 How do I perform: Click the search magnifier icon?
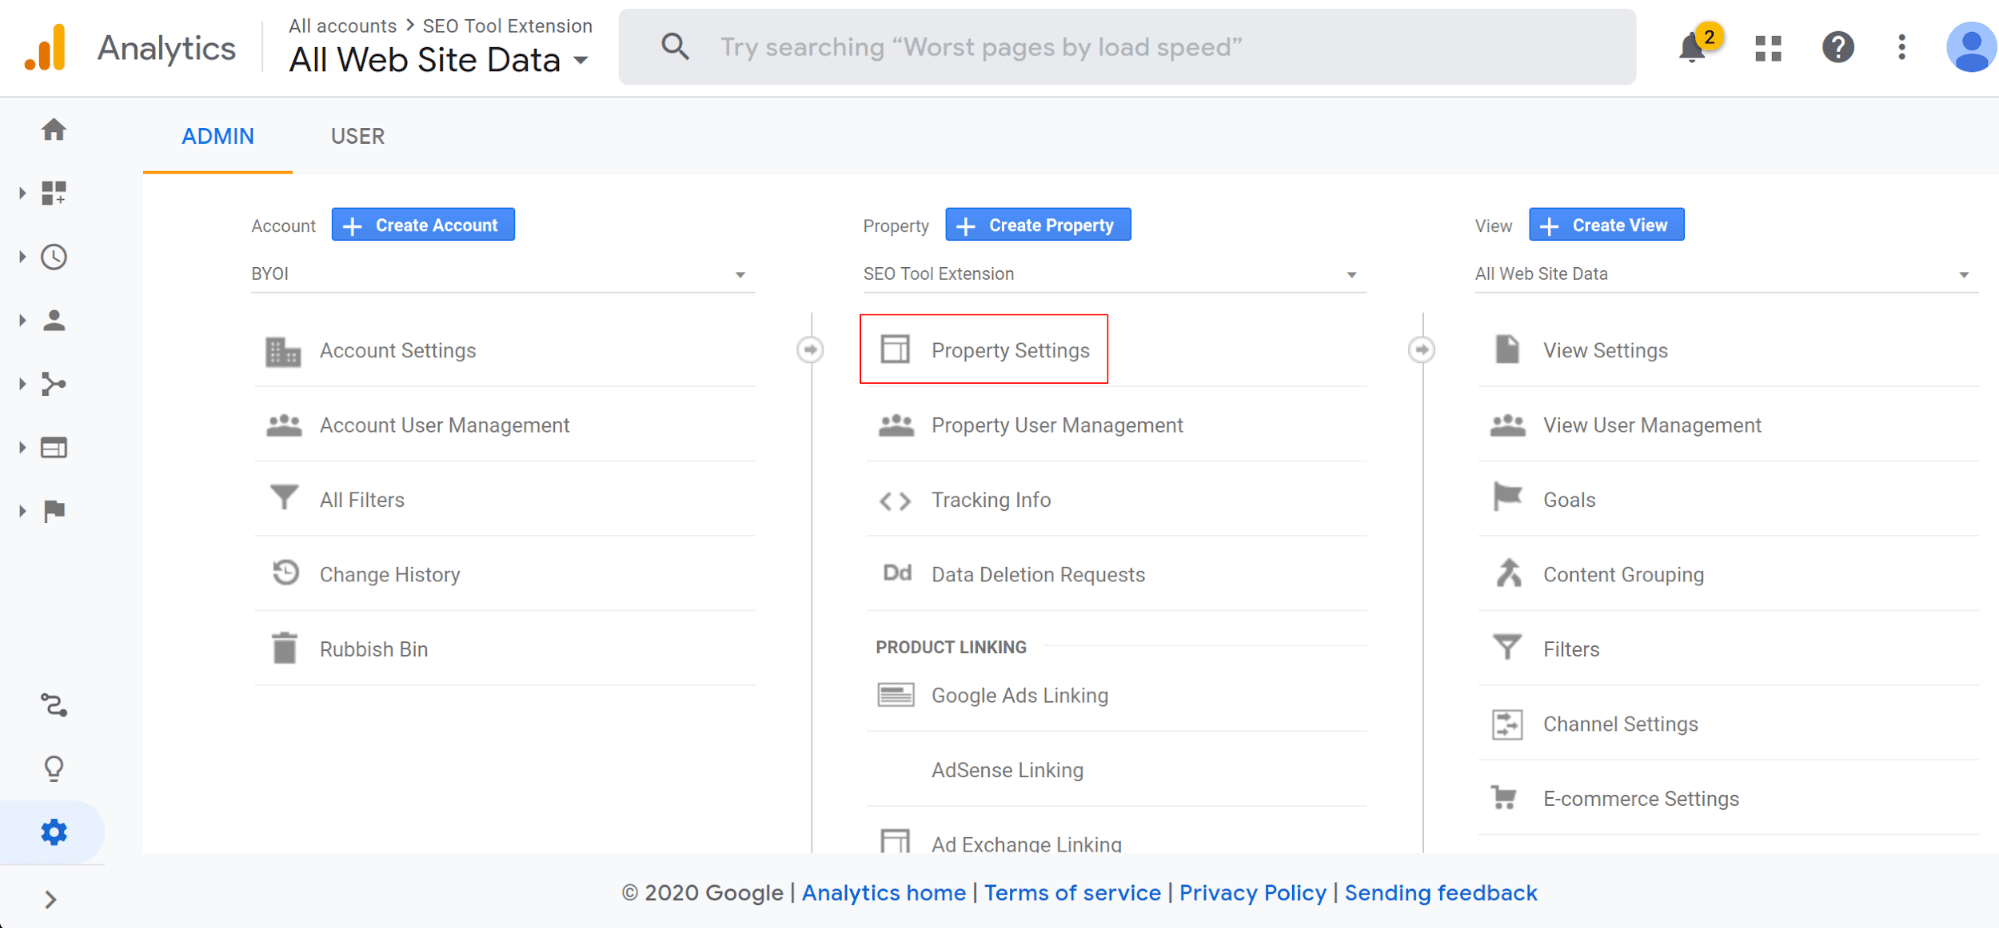point(675,46)
